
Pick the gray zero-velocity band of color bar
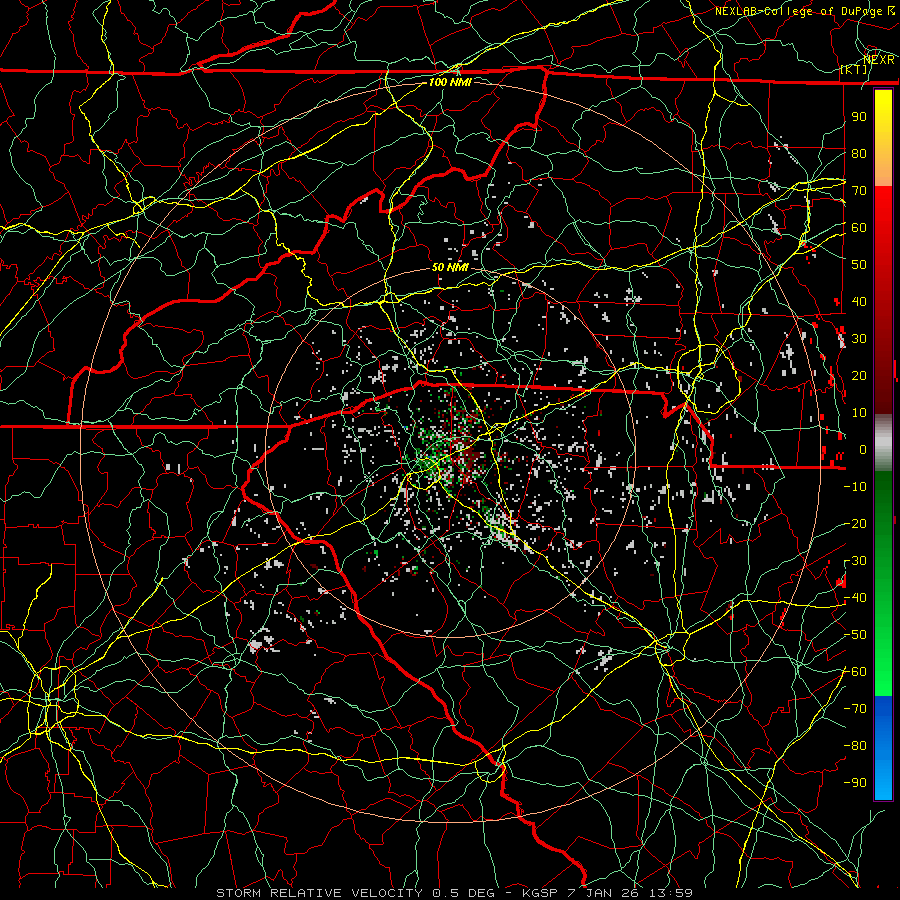click(x=883, y=442)
